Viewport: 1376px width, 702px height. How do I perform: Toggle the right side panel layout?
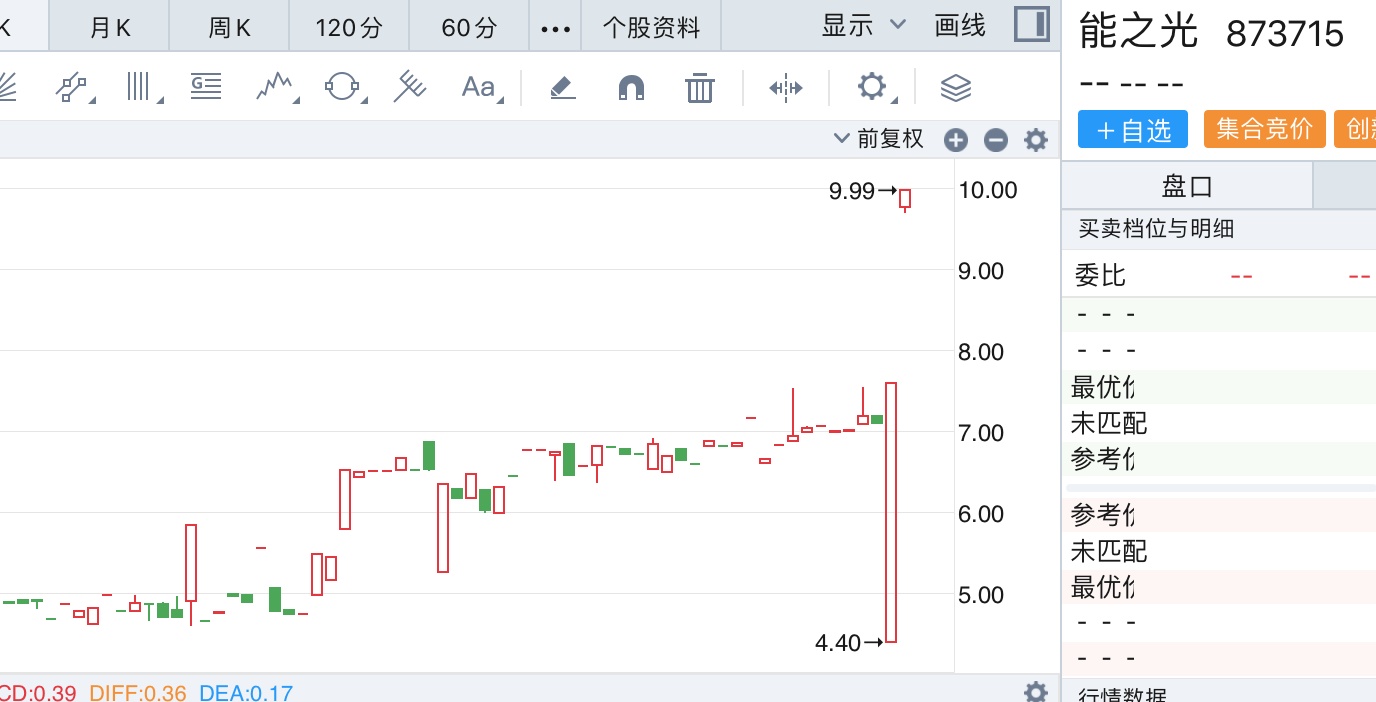1031,25
